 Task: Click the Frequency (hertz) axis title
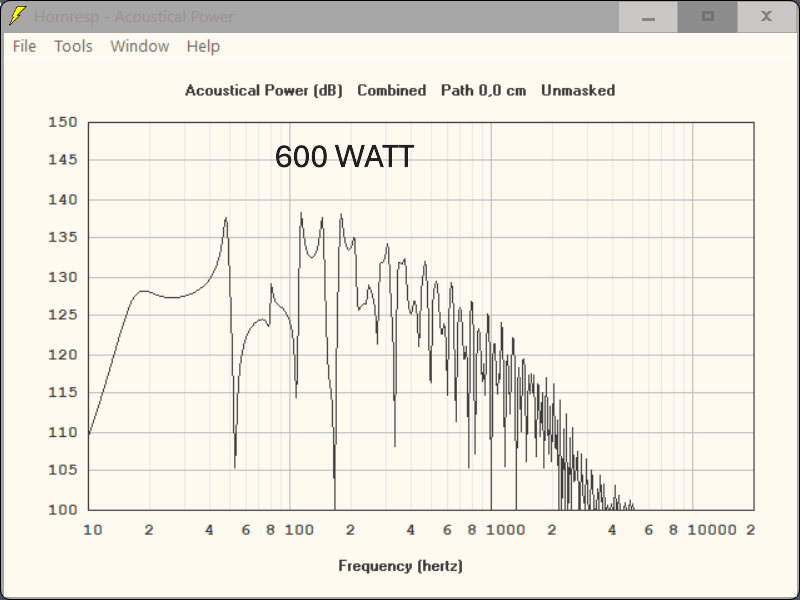[402, 565]
